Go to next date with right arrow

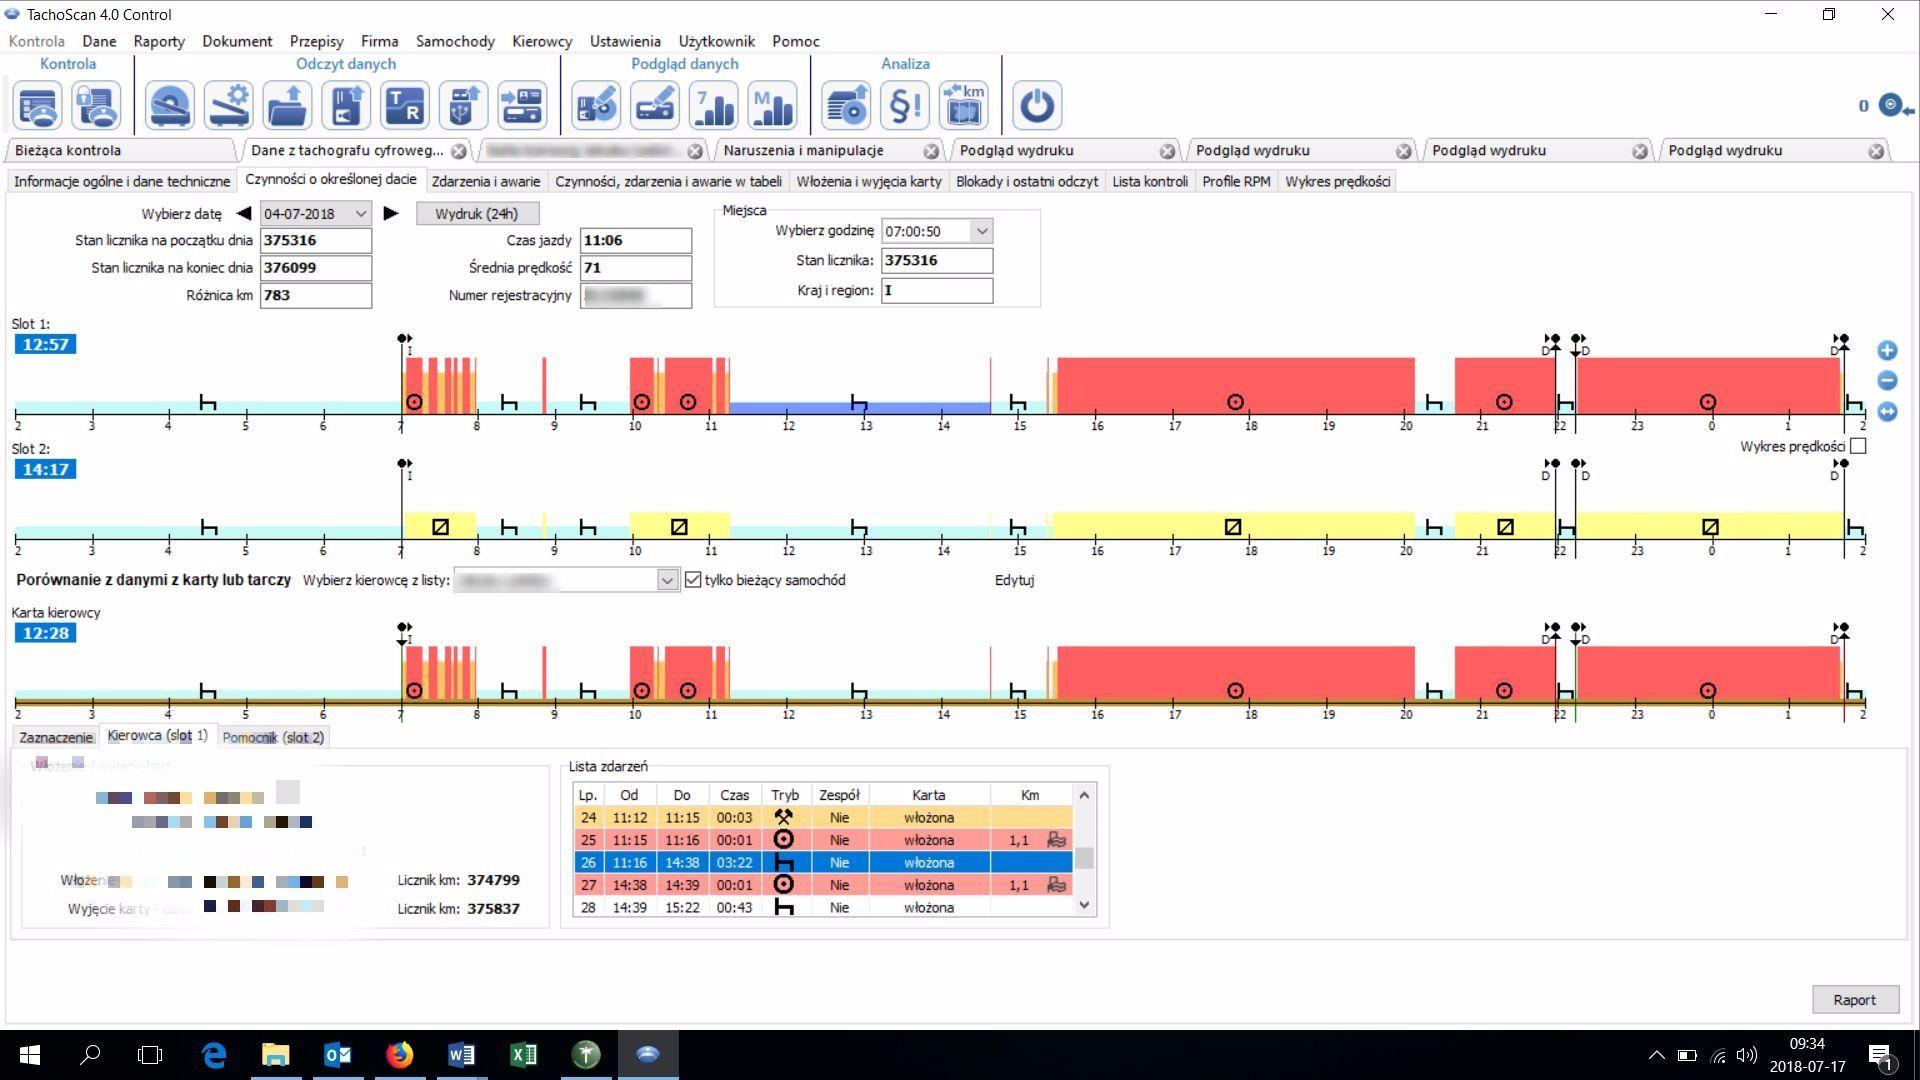point(391,213)
